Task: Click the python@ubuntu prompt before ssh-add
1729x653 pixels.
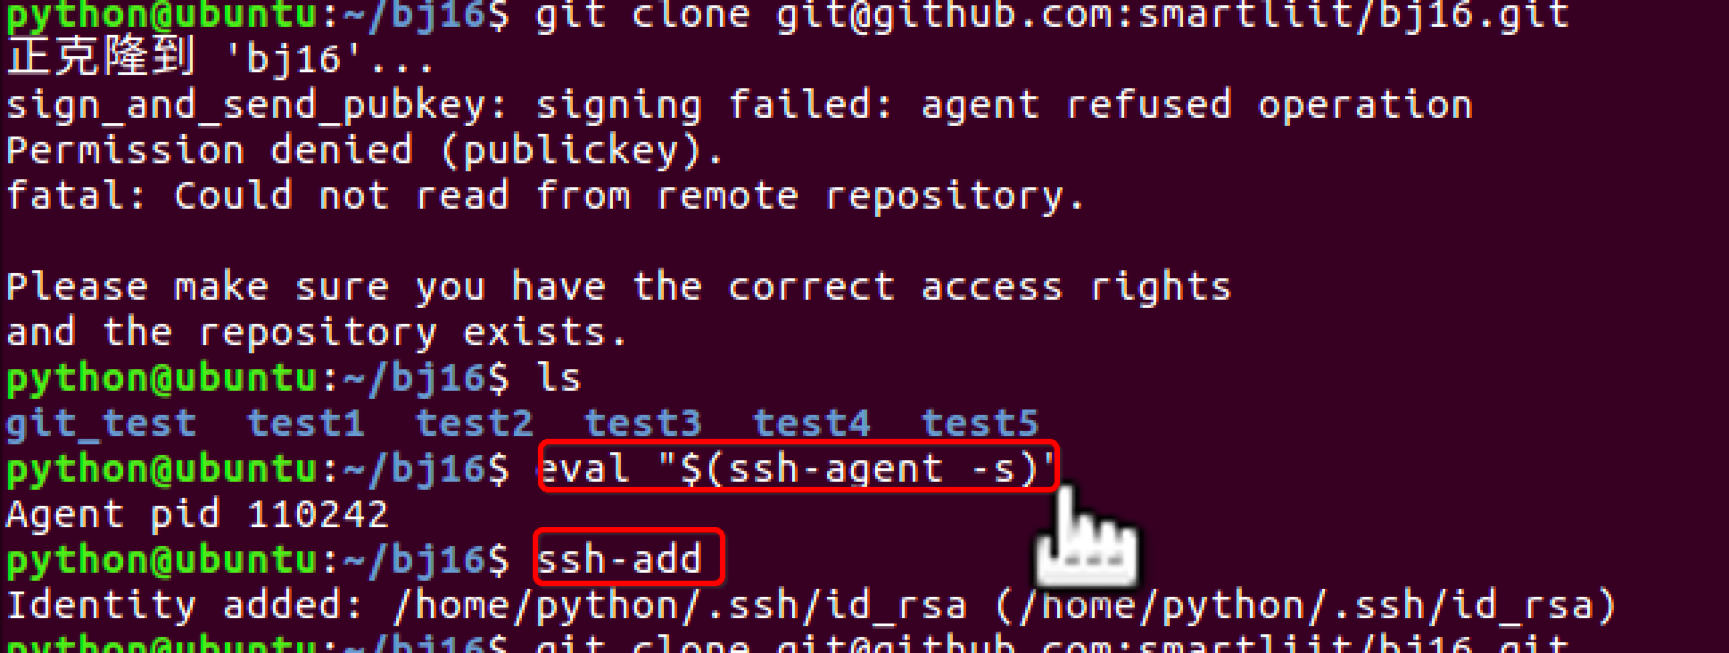Action: [x=257, y=560]
